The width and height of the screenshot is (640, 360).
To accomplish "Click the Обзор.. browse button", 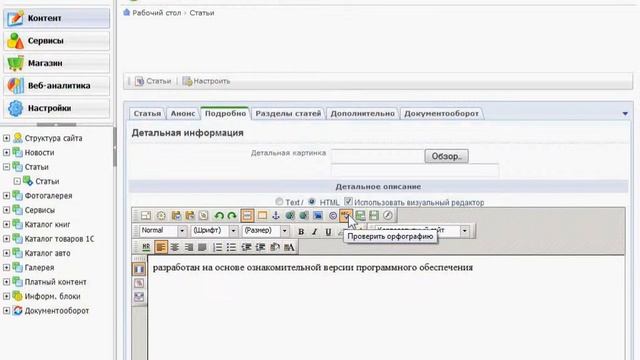I will (447, 156).
